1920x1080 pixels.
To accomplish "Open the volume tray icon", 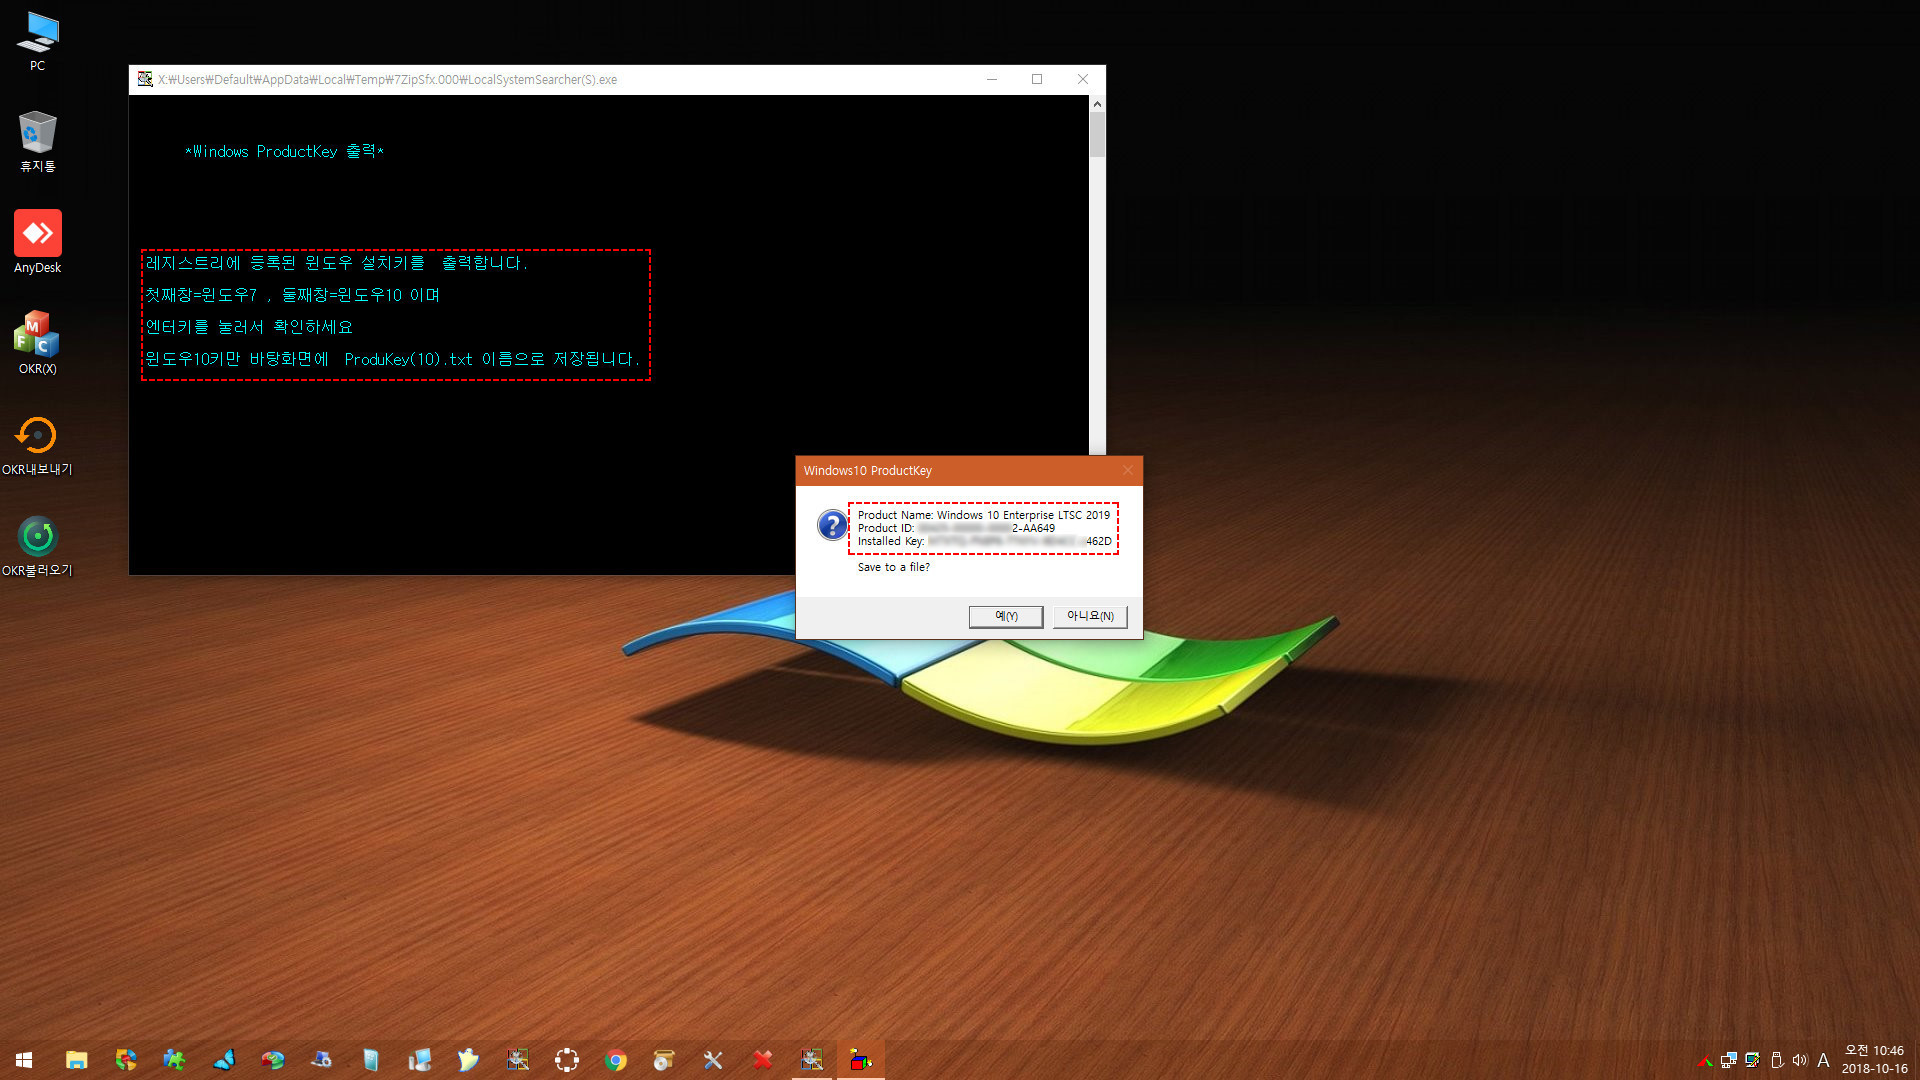I will (1800, 1060).
